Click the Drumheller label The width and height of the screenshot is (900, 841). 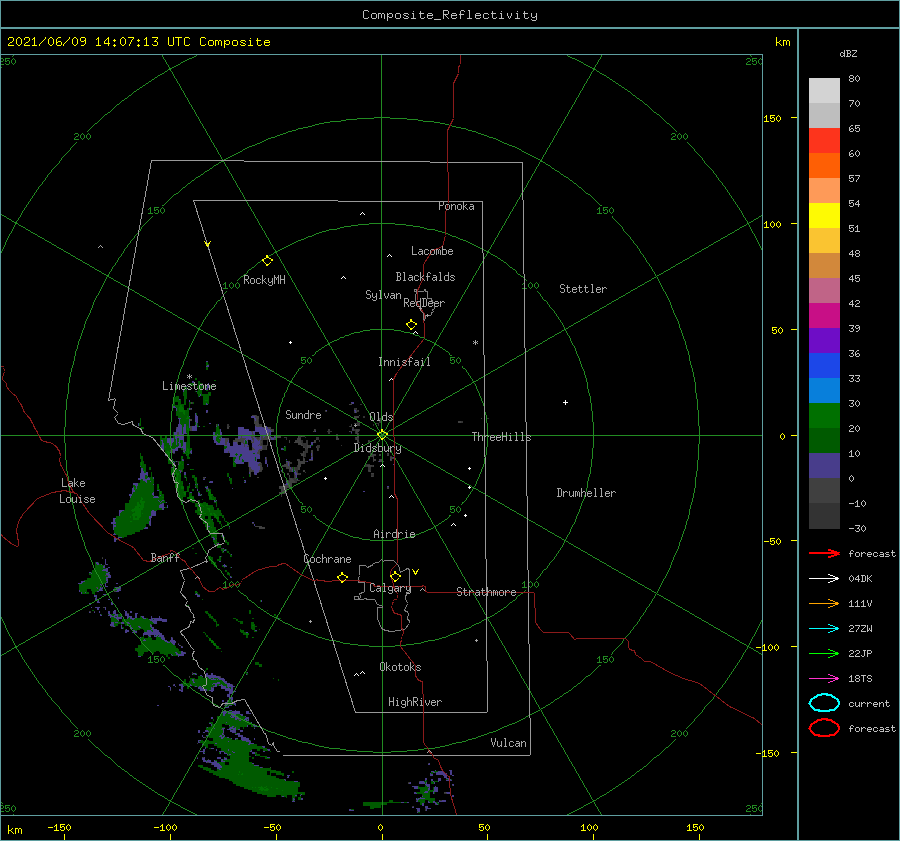(x=586, y=493)
